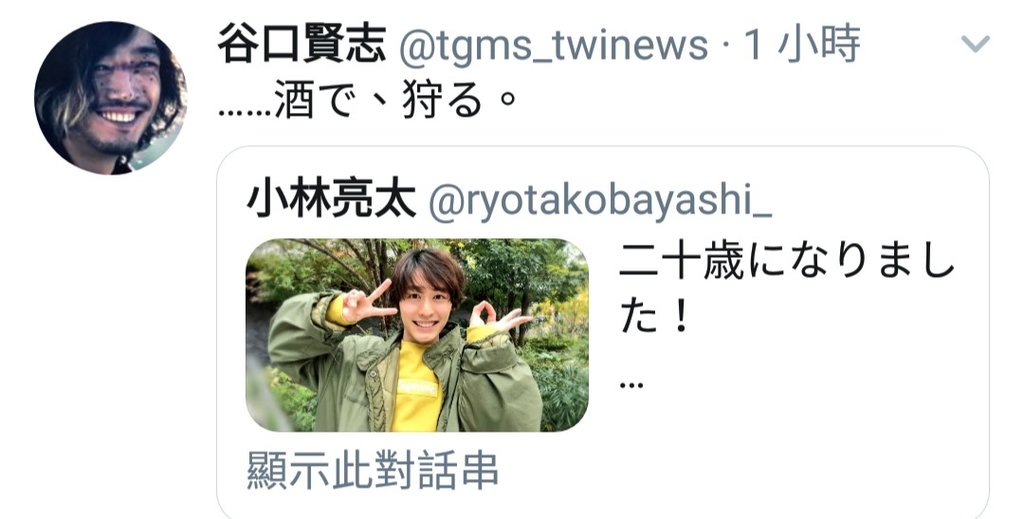
Task: Expand the truncated quote ellipsis
Action: click(x=631, y=384)
